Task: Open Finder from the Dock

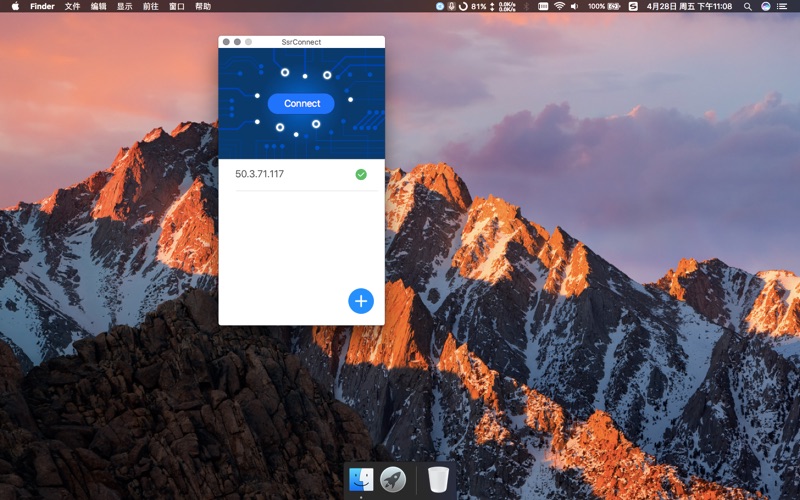Action: point(361,480)
